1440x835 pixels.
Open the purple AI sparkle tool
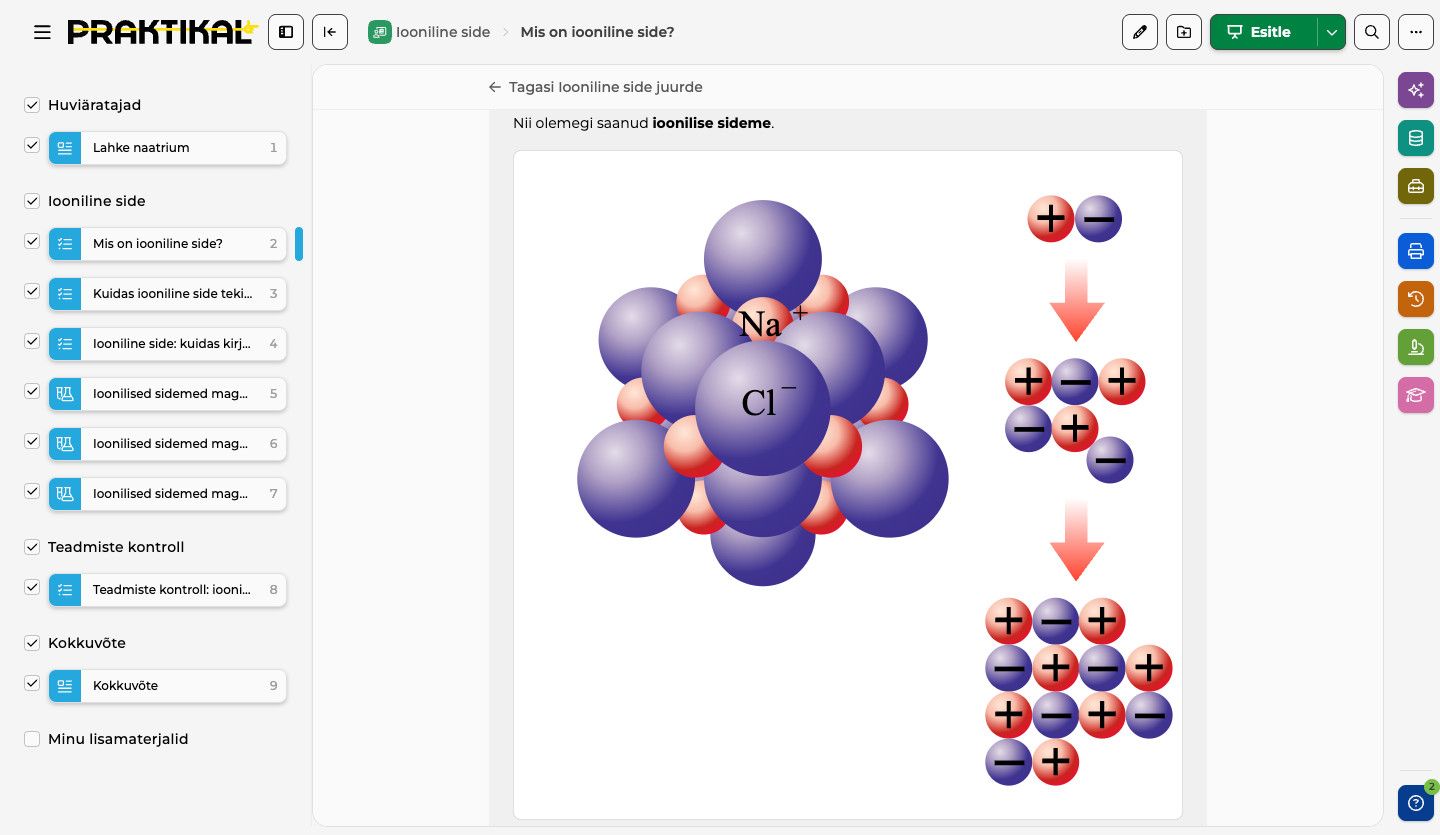click(x=1416, y=90)
